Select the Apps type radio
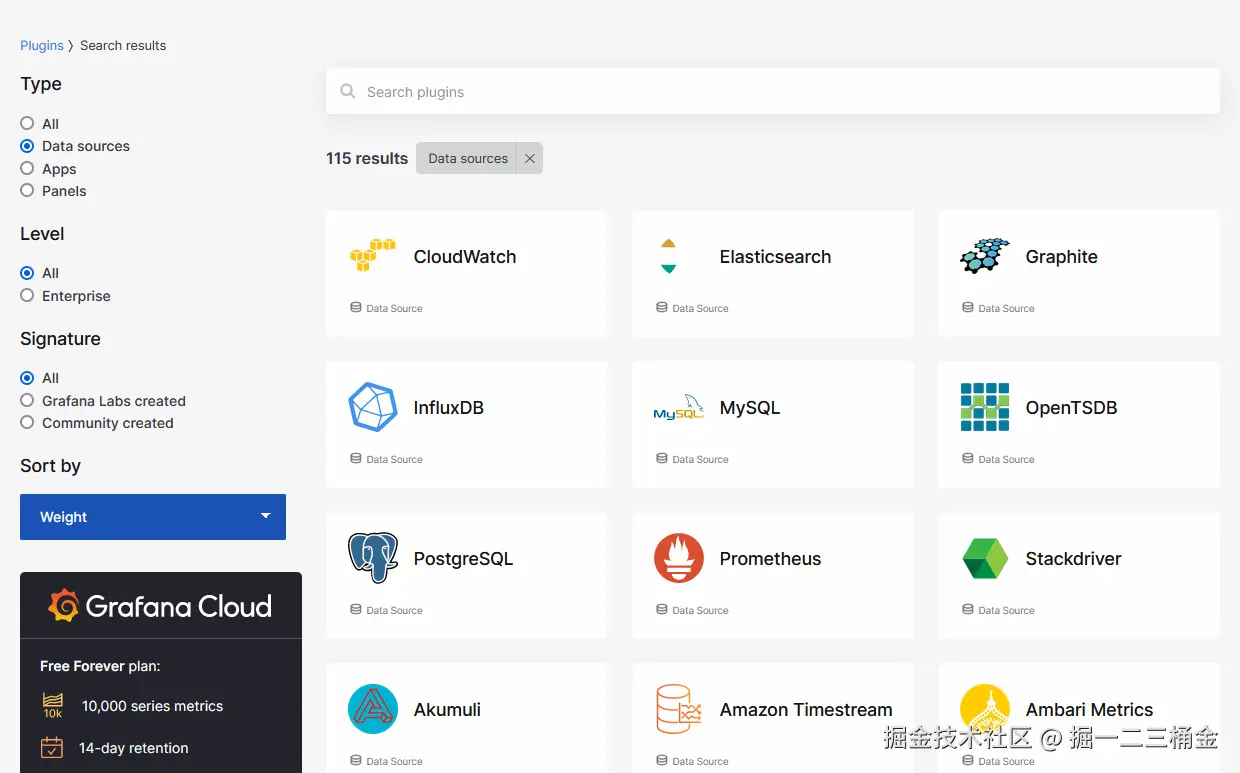 click(27, 168)
